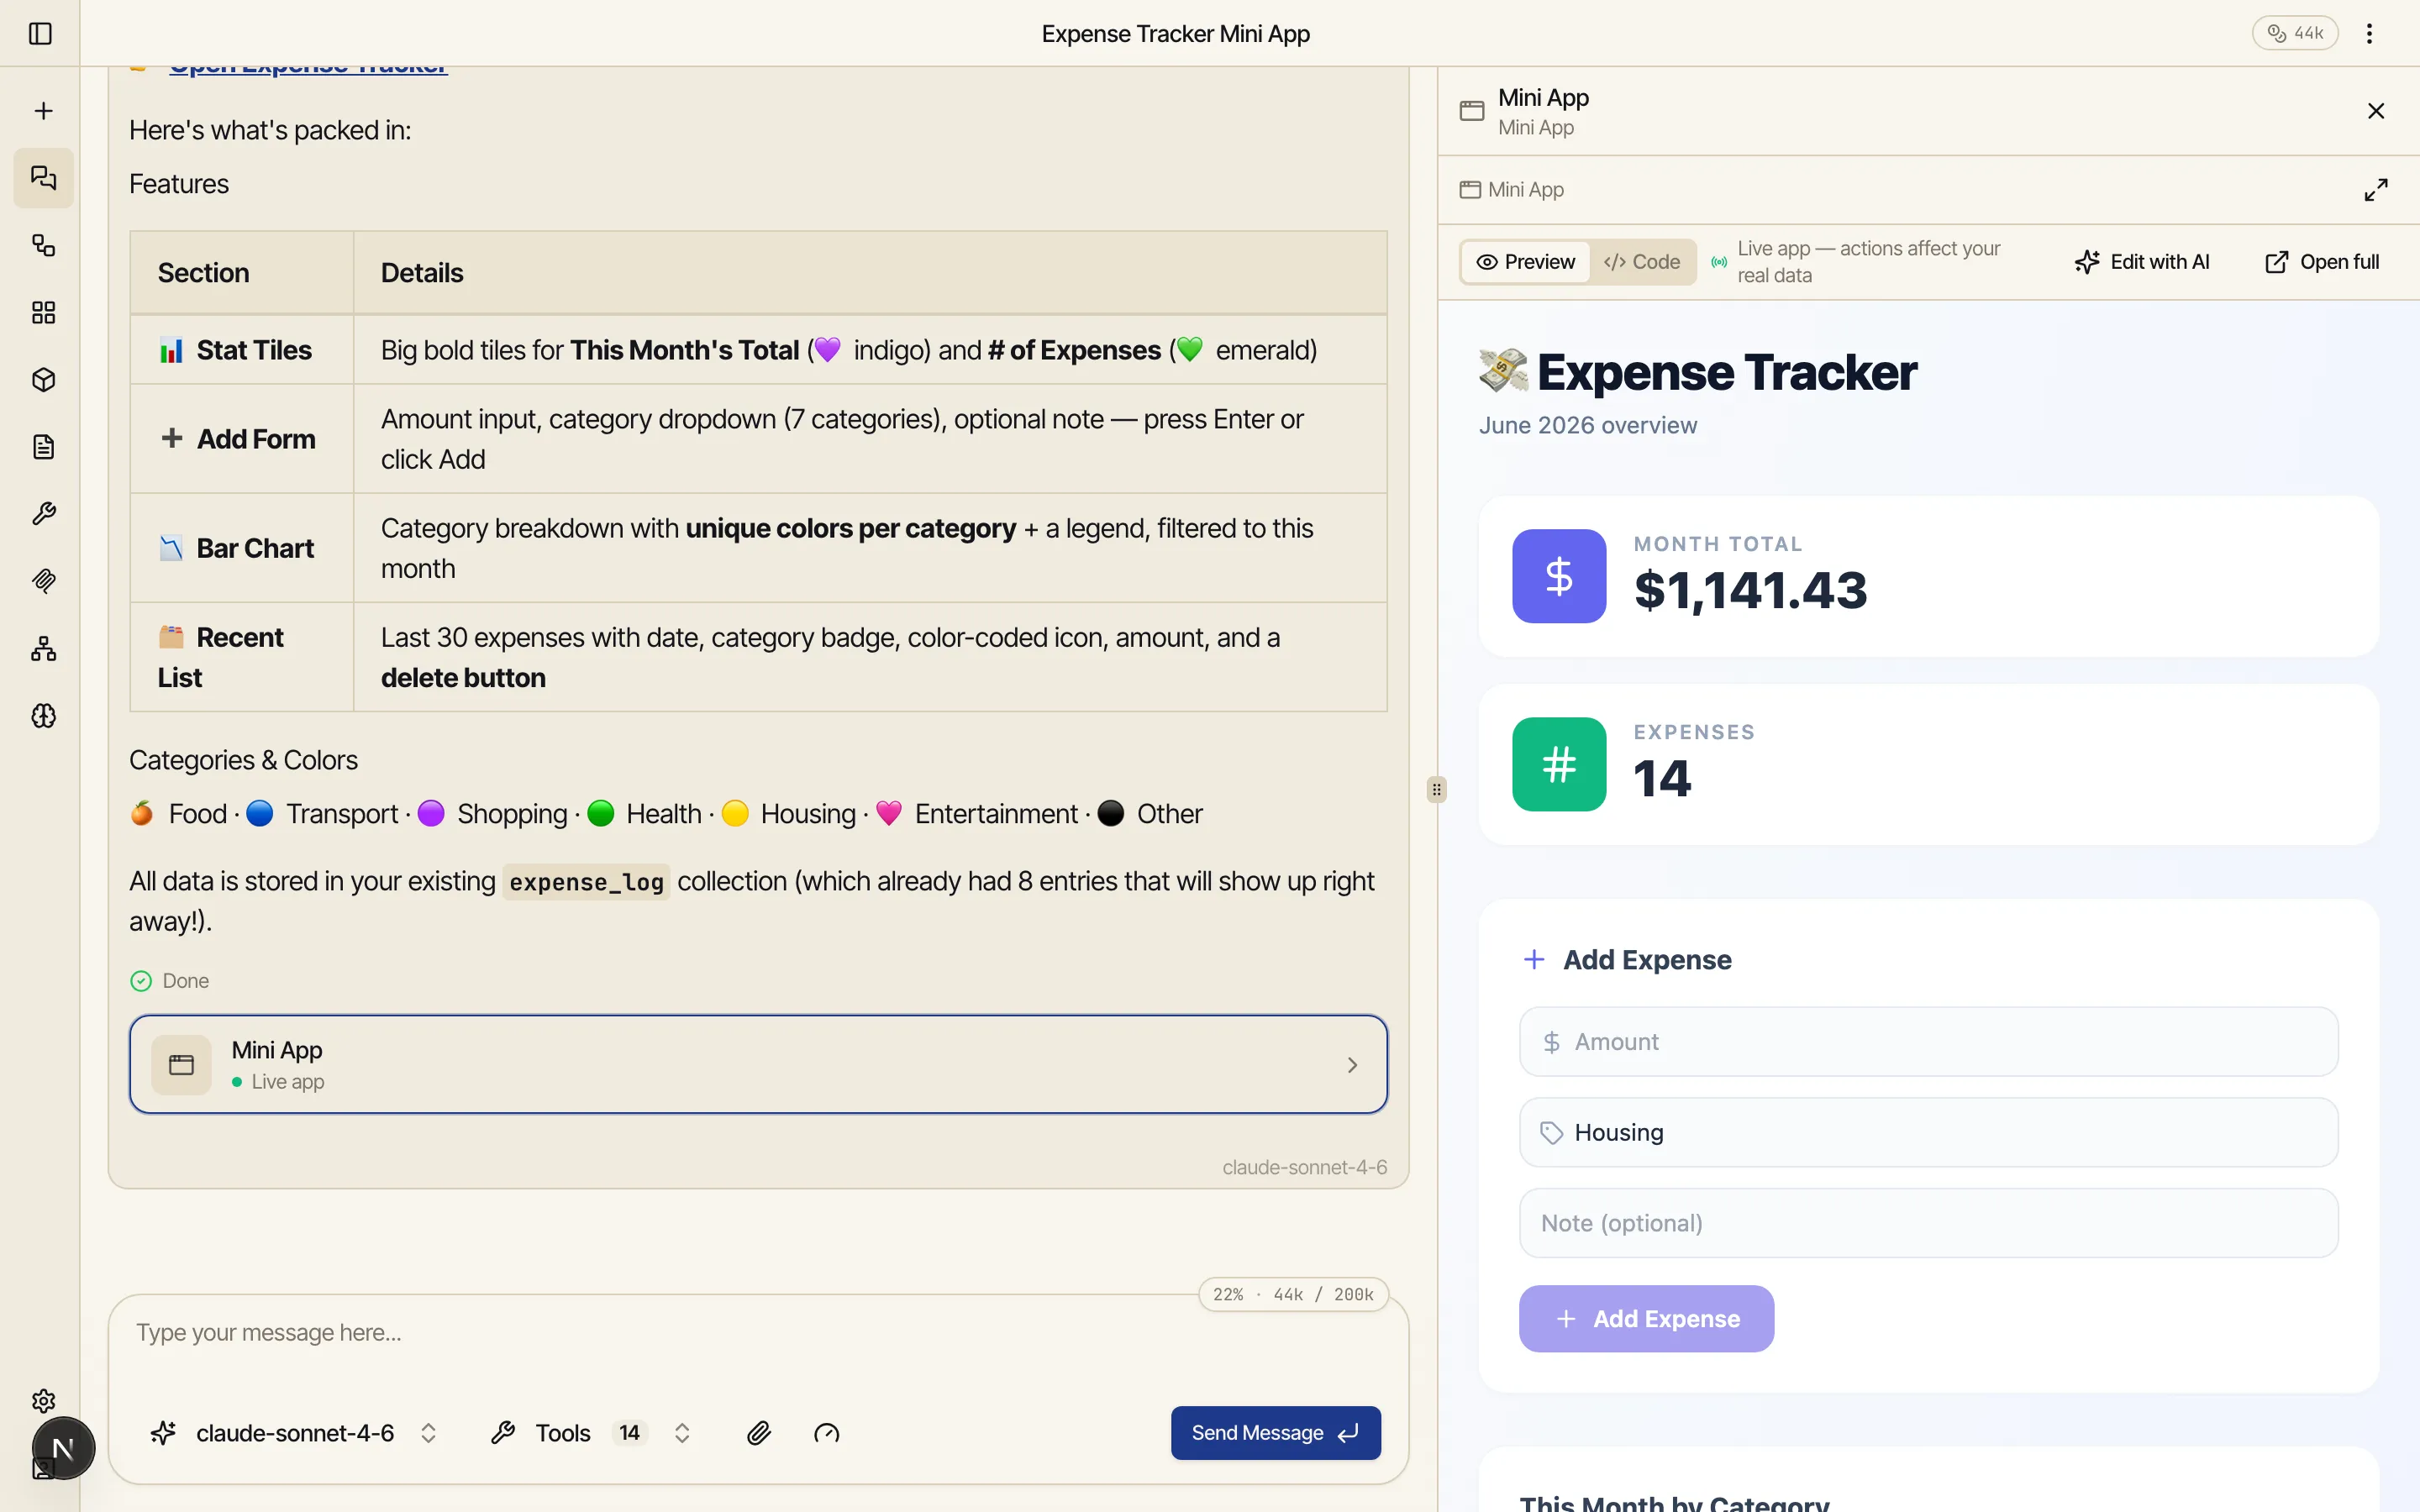This screenshot has width=2420, height=1512.
Task: Close the Mini App panel
Action: coord(2376,111)
